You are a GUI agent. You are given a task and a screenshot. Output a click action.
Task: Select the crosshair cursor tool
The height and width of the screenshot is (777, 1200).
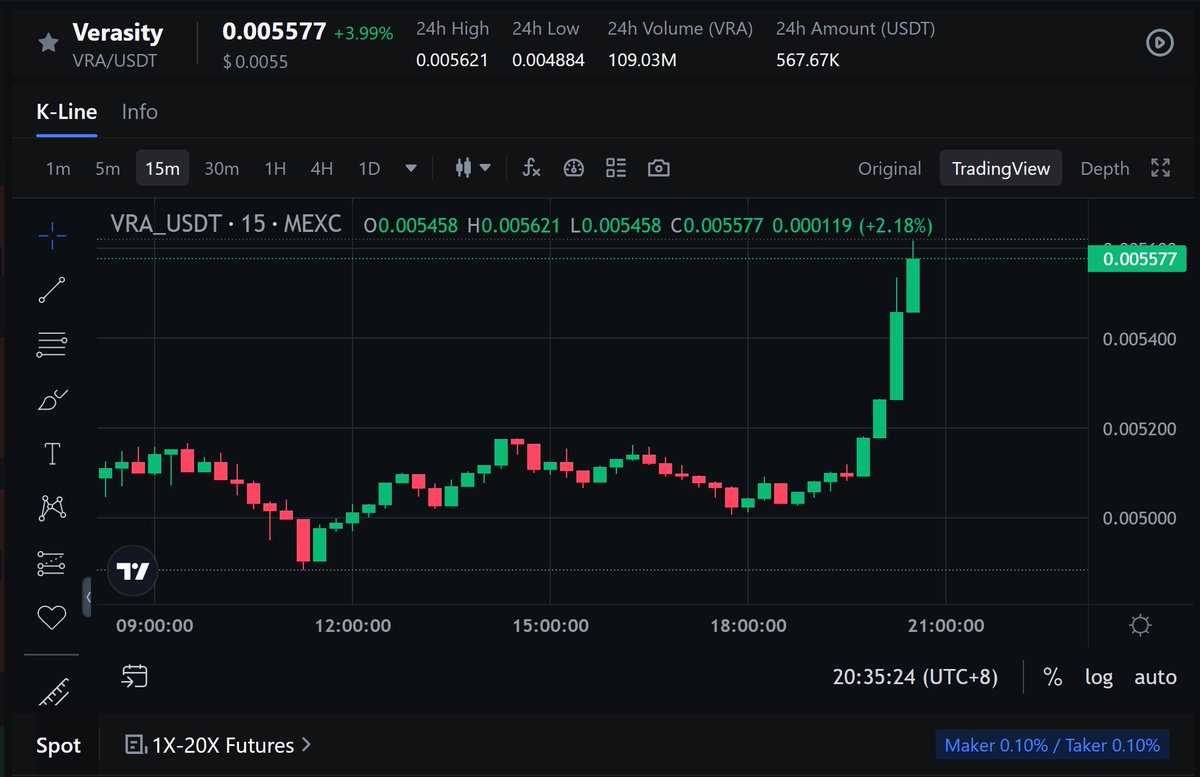pos(52,236)
